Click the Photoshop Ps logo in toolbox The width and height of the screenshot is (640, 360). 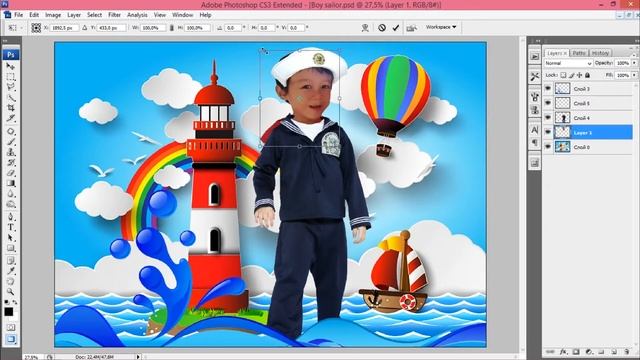pos(11,54)
